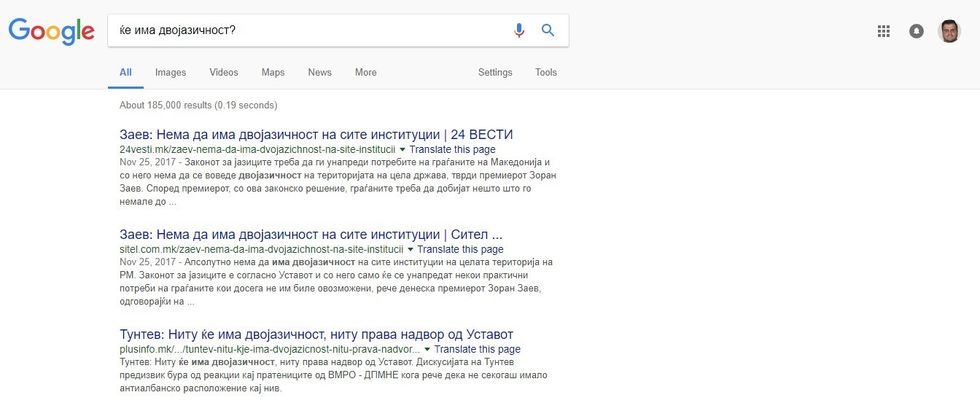The height and width of the screenshot is (413, 980).
Task: Switch to the News tab
Action: [319, 72]
